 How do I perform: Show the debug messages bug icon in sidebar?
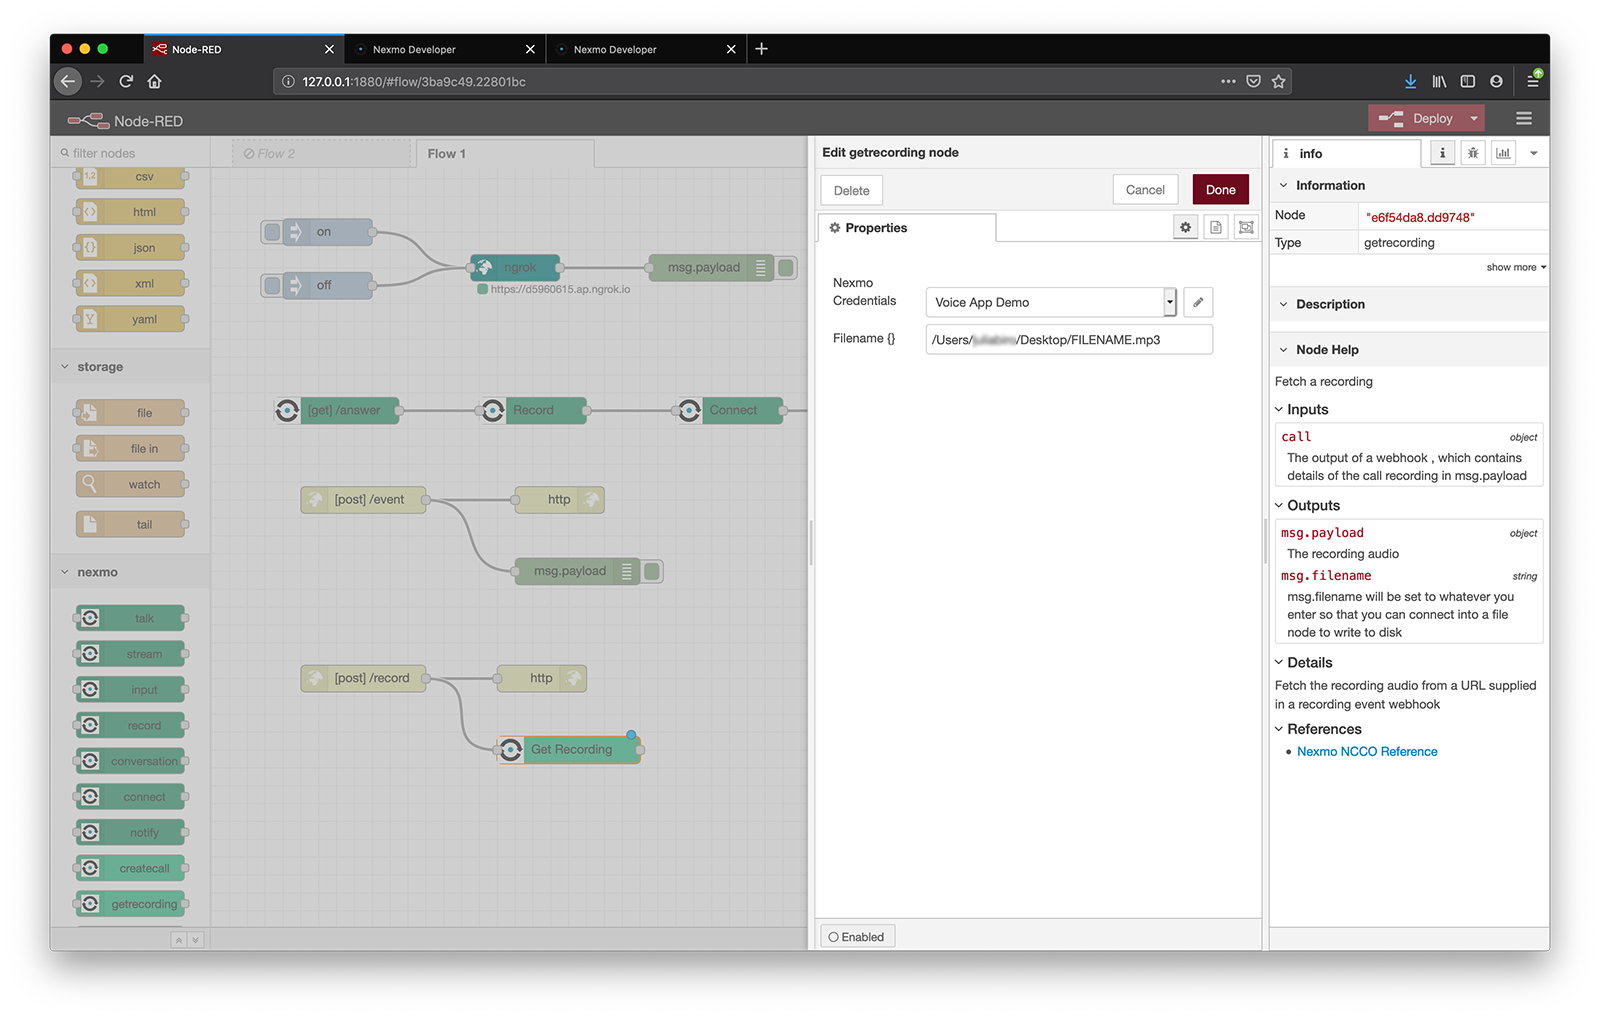click(1473, 153)
